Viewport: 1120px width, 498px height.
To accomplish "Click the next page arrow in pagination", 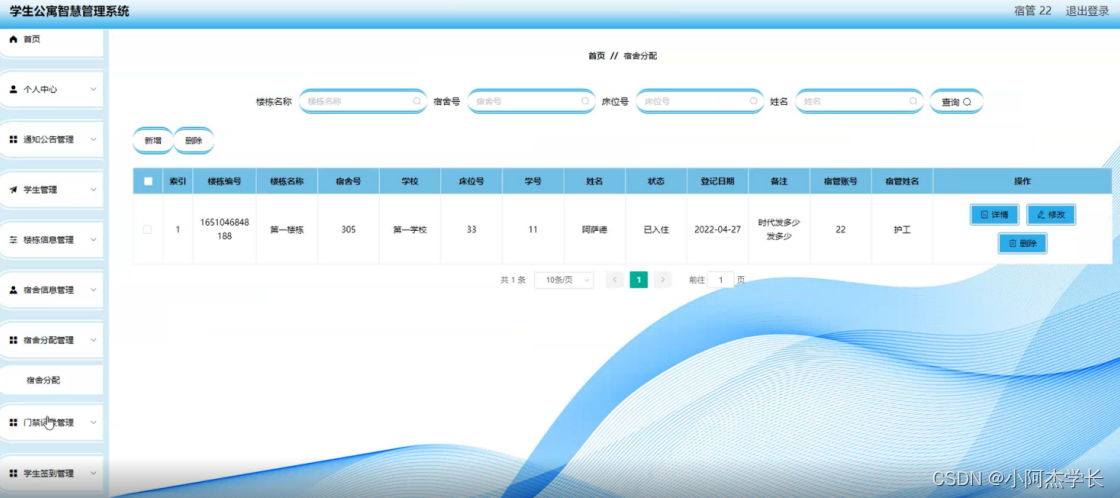I will coord(662,280).
